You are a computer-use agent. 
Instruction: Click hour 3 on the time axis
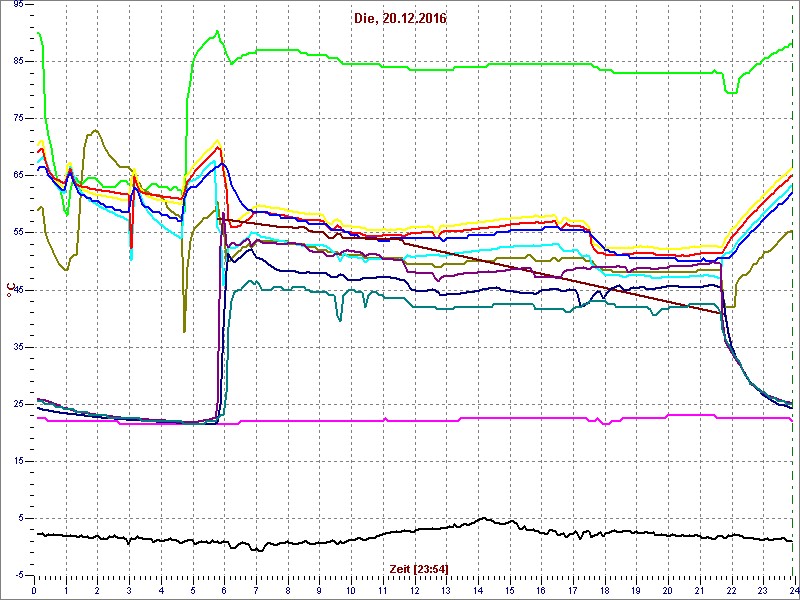click(x=129, y=590)
